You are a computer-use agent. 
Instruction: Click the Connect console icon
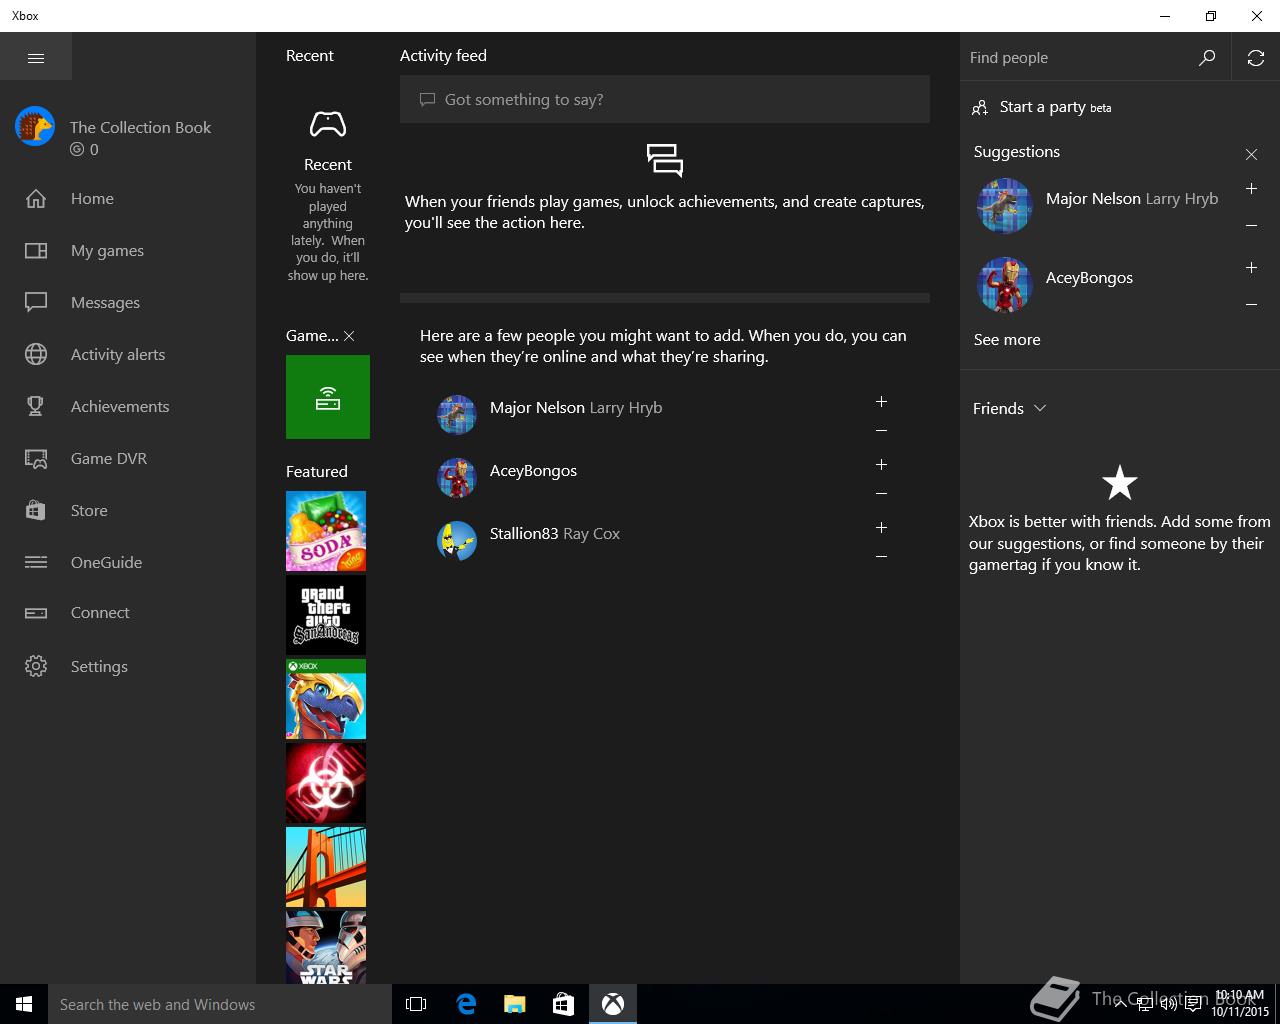36,613
